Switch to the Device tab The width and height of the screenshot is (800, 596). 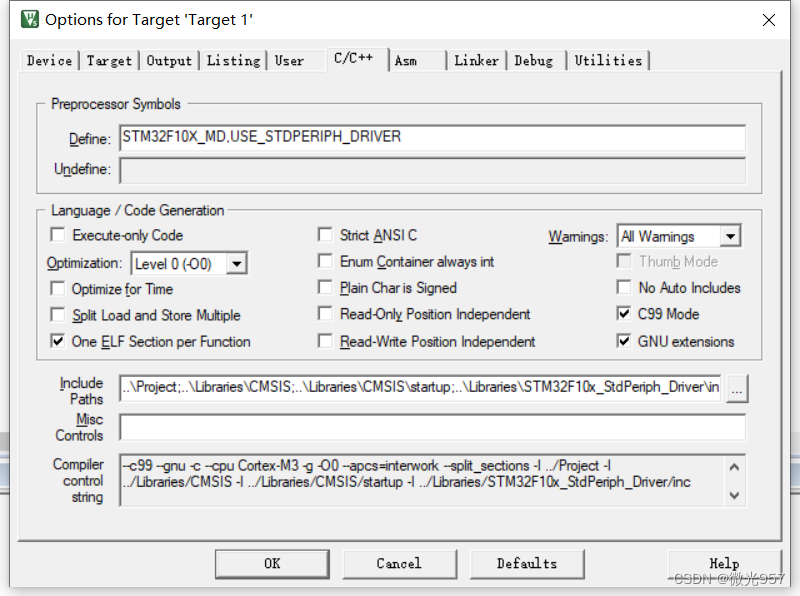49,61
